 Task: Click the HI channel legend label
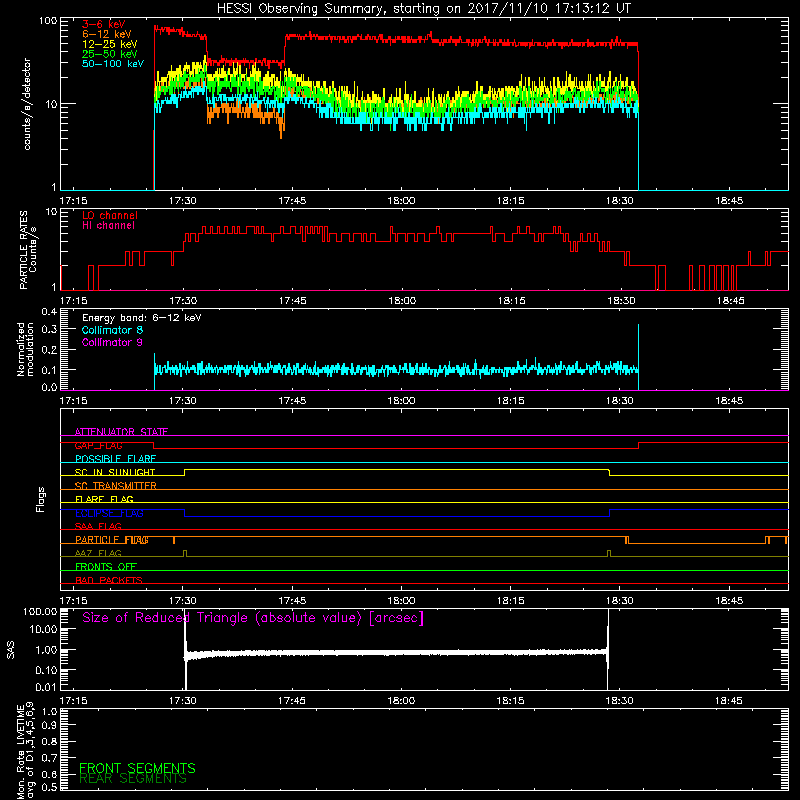108,226
